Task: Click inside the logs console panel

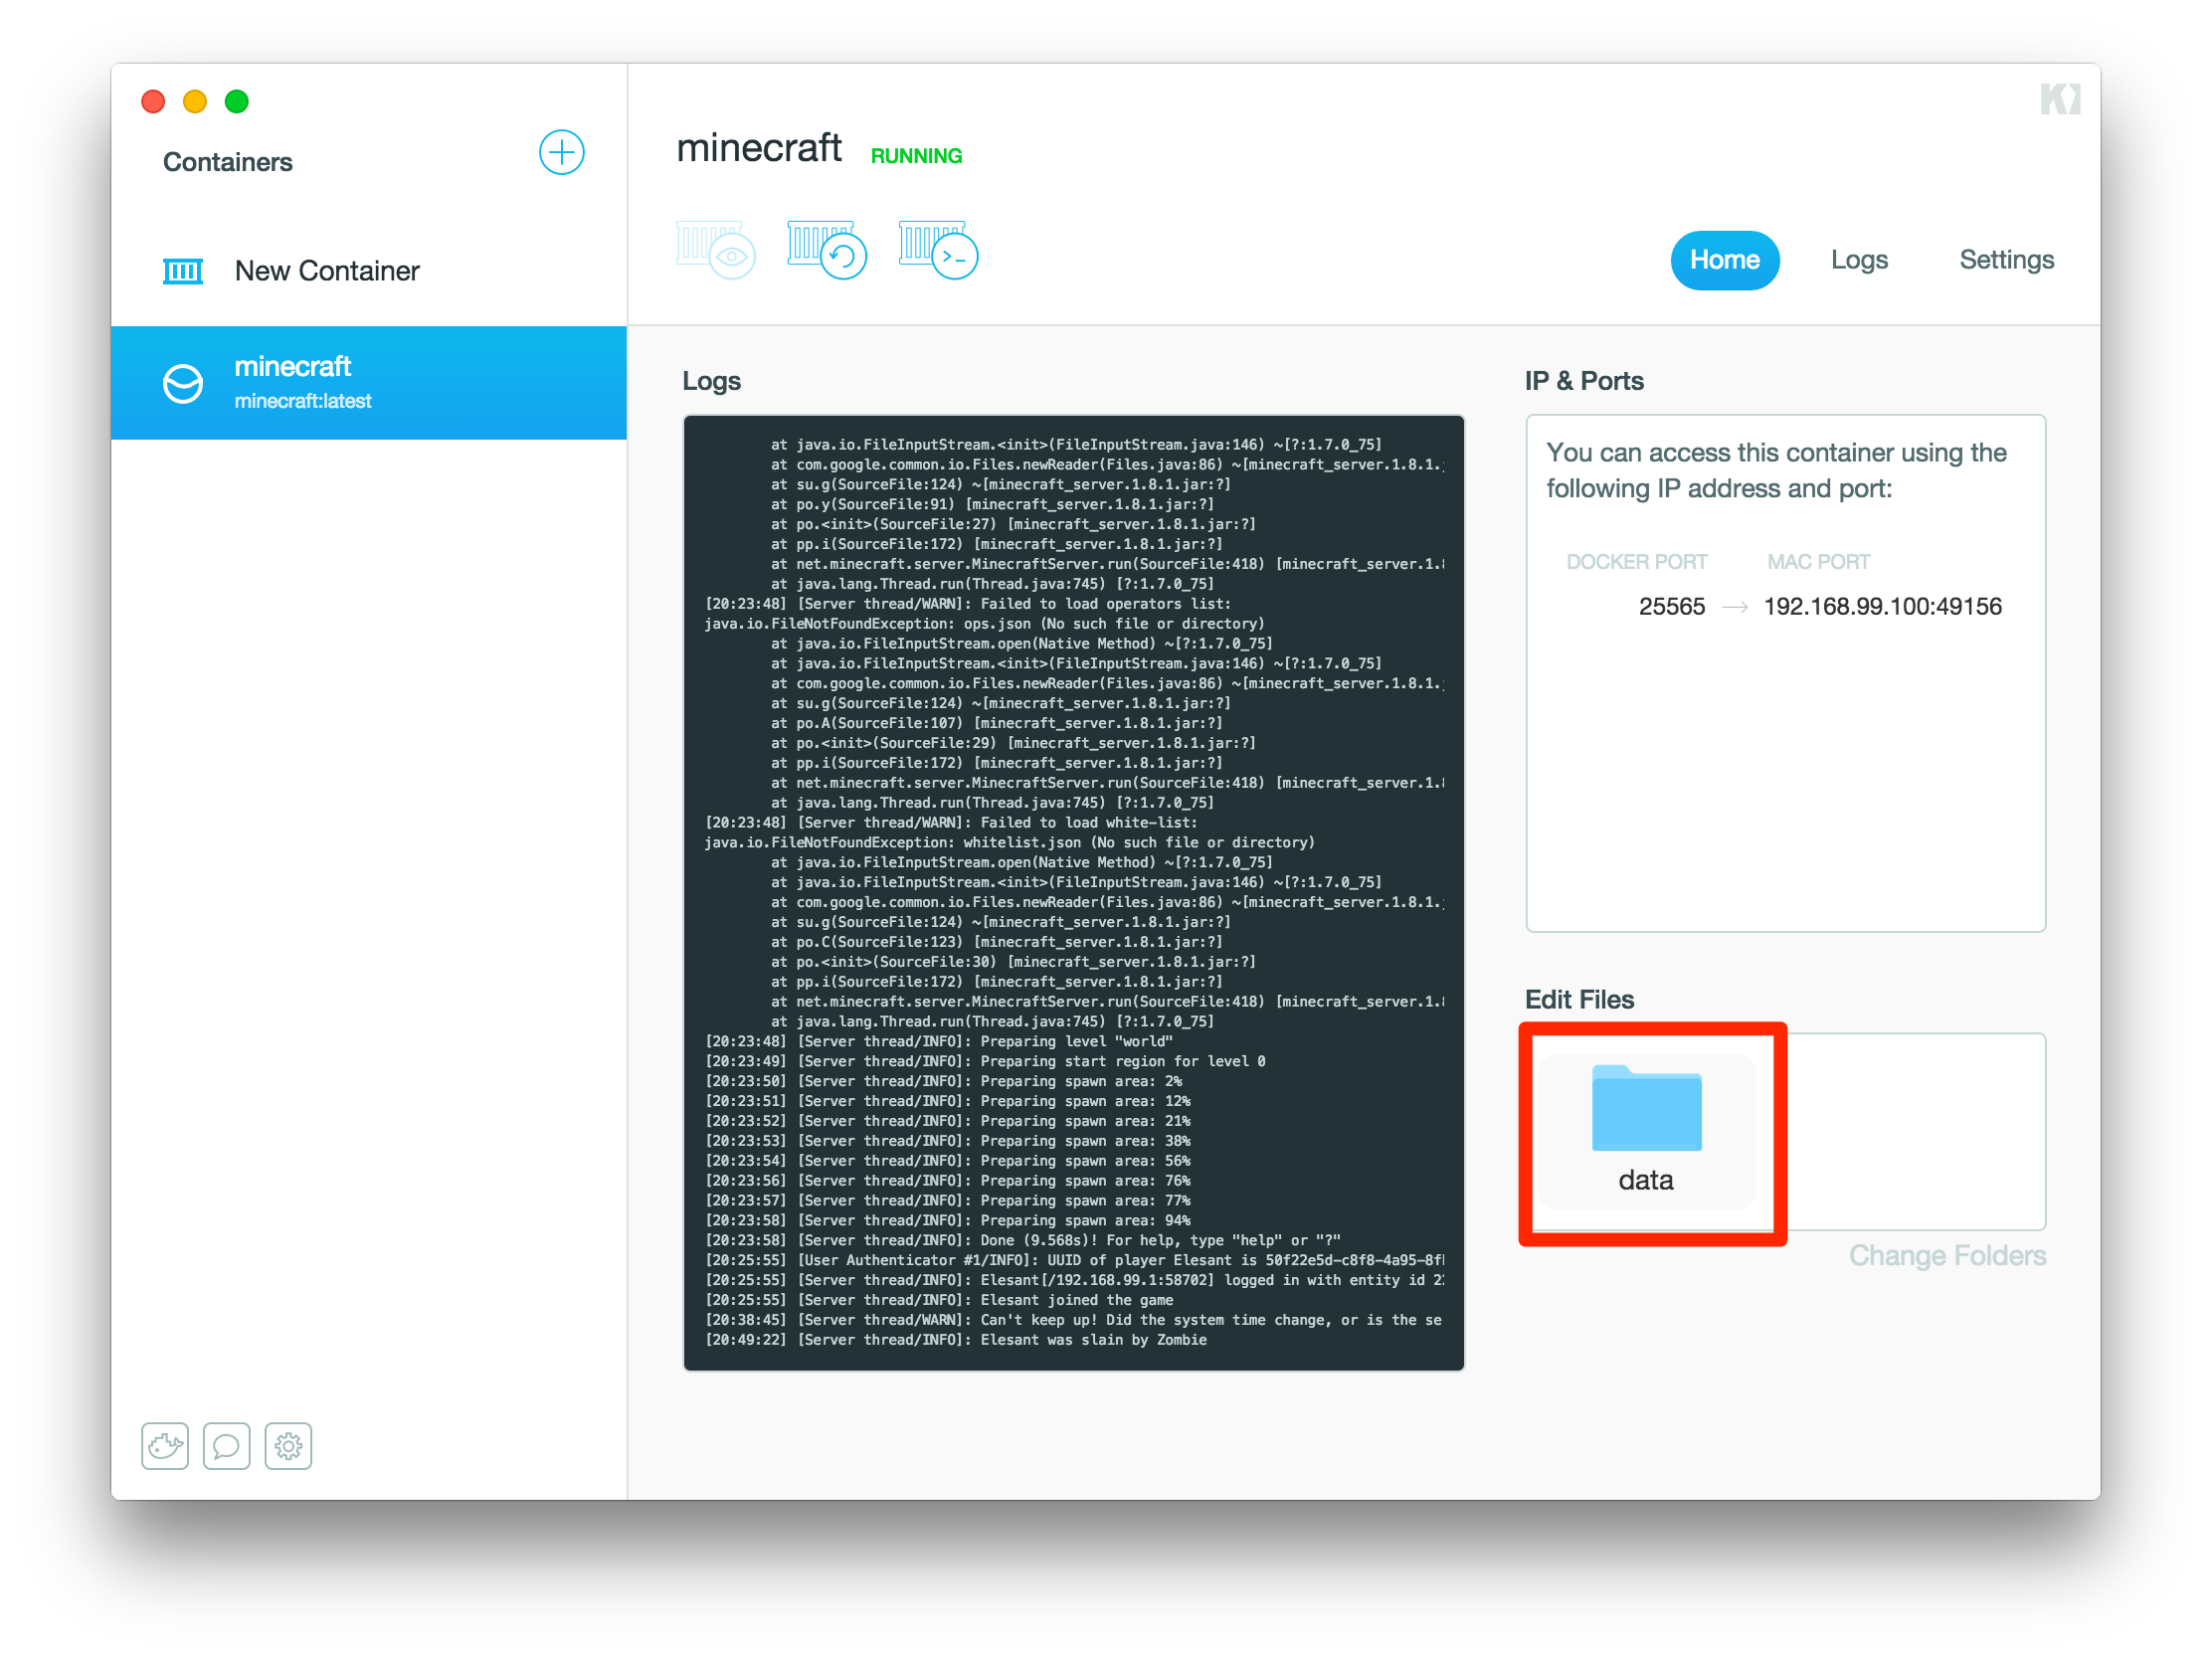Action: coord(1073,892)
